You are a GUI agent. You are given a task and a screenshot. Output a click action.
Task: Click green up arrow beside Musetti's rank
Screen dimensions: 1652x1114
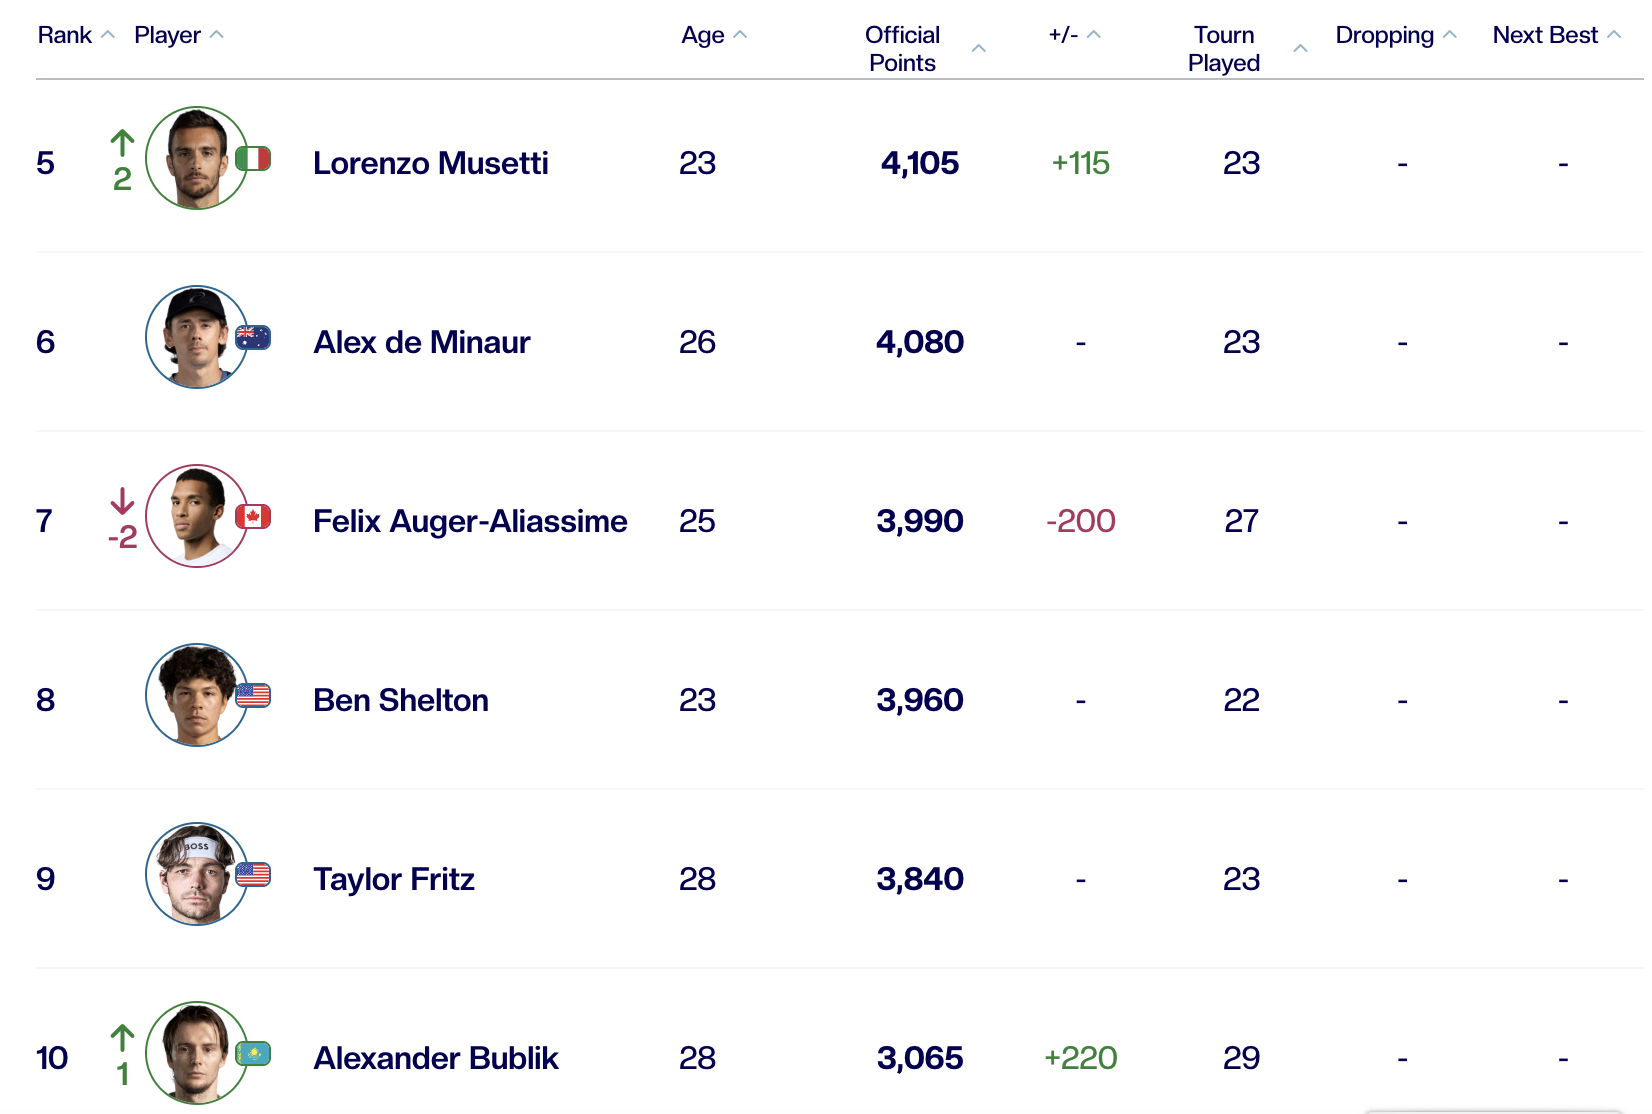click(x=122, y=144)
